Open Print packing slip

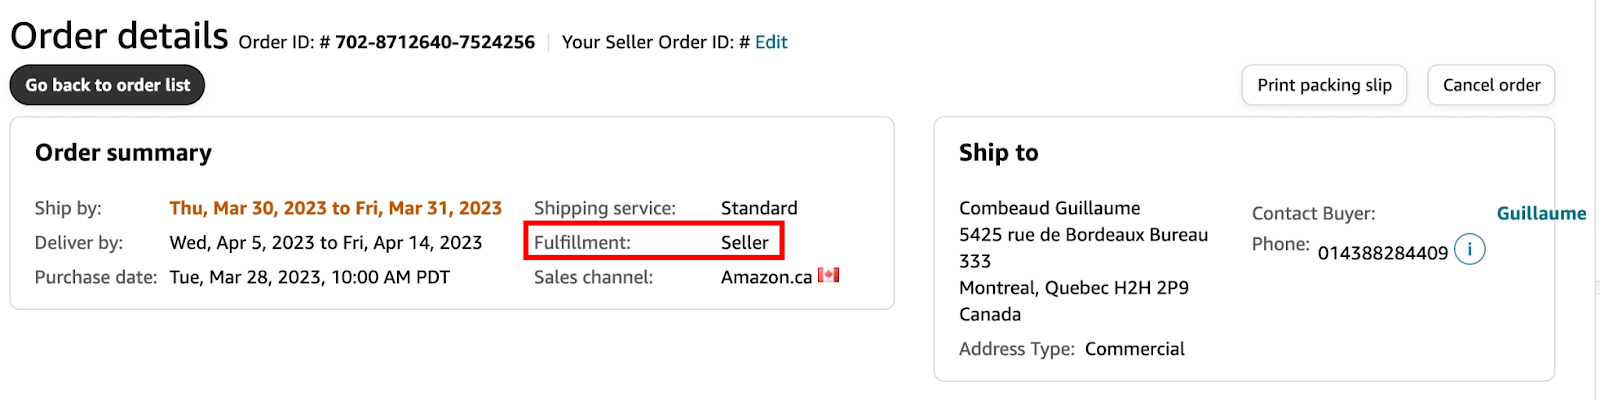pos(1324,85)
